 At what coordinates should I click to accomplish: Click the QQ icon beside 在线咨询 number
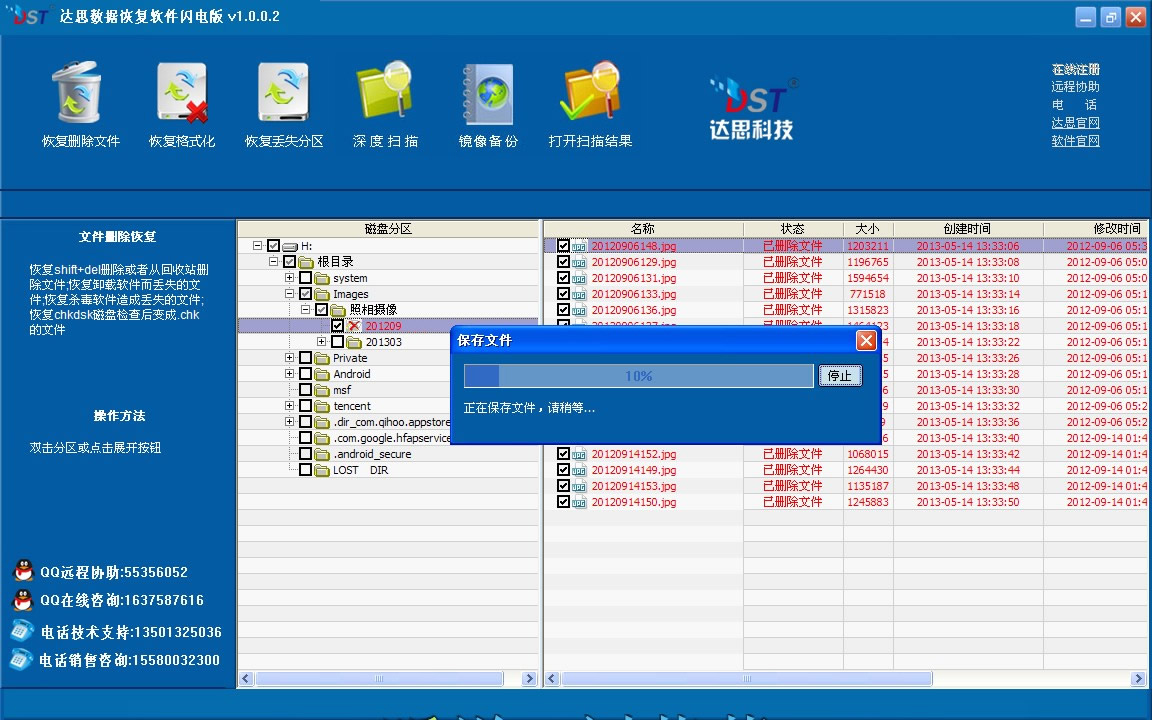(x=22, y=601)
